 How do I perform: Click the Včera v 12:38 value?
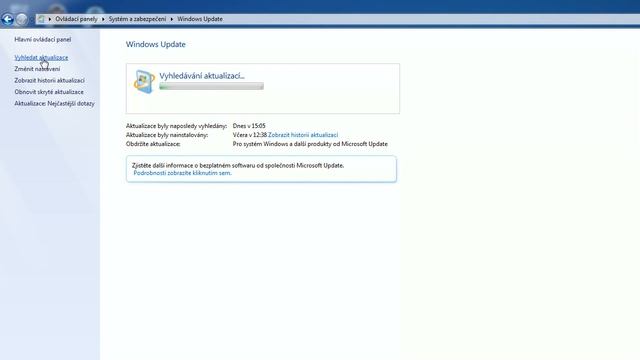pyautogui.click(x=250, y=135)
